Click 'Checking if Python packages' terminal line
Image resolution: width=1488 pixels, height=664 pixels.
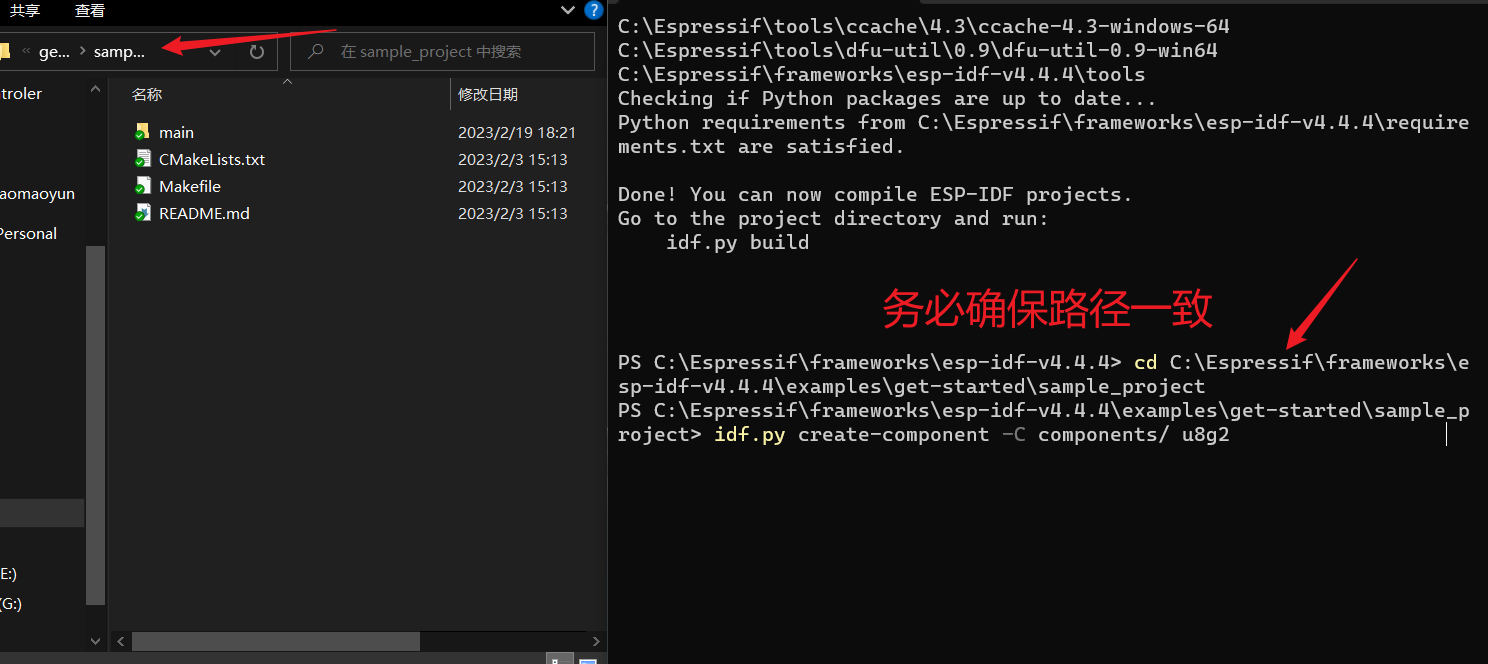pyautogui.click(x=887, y=98)
